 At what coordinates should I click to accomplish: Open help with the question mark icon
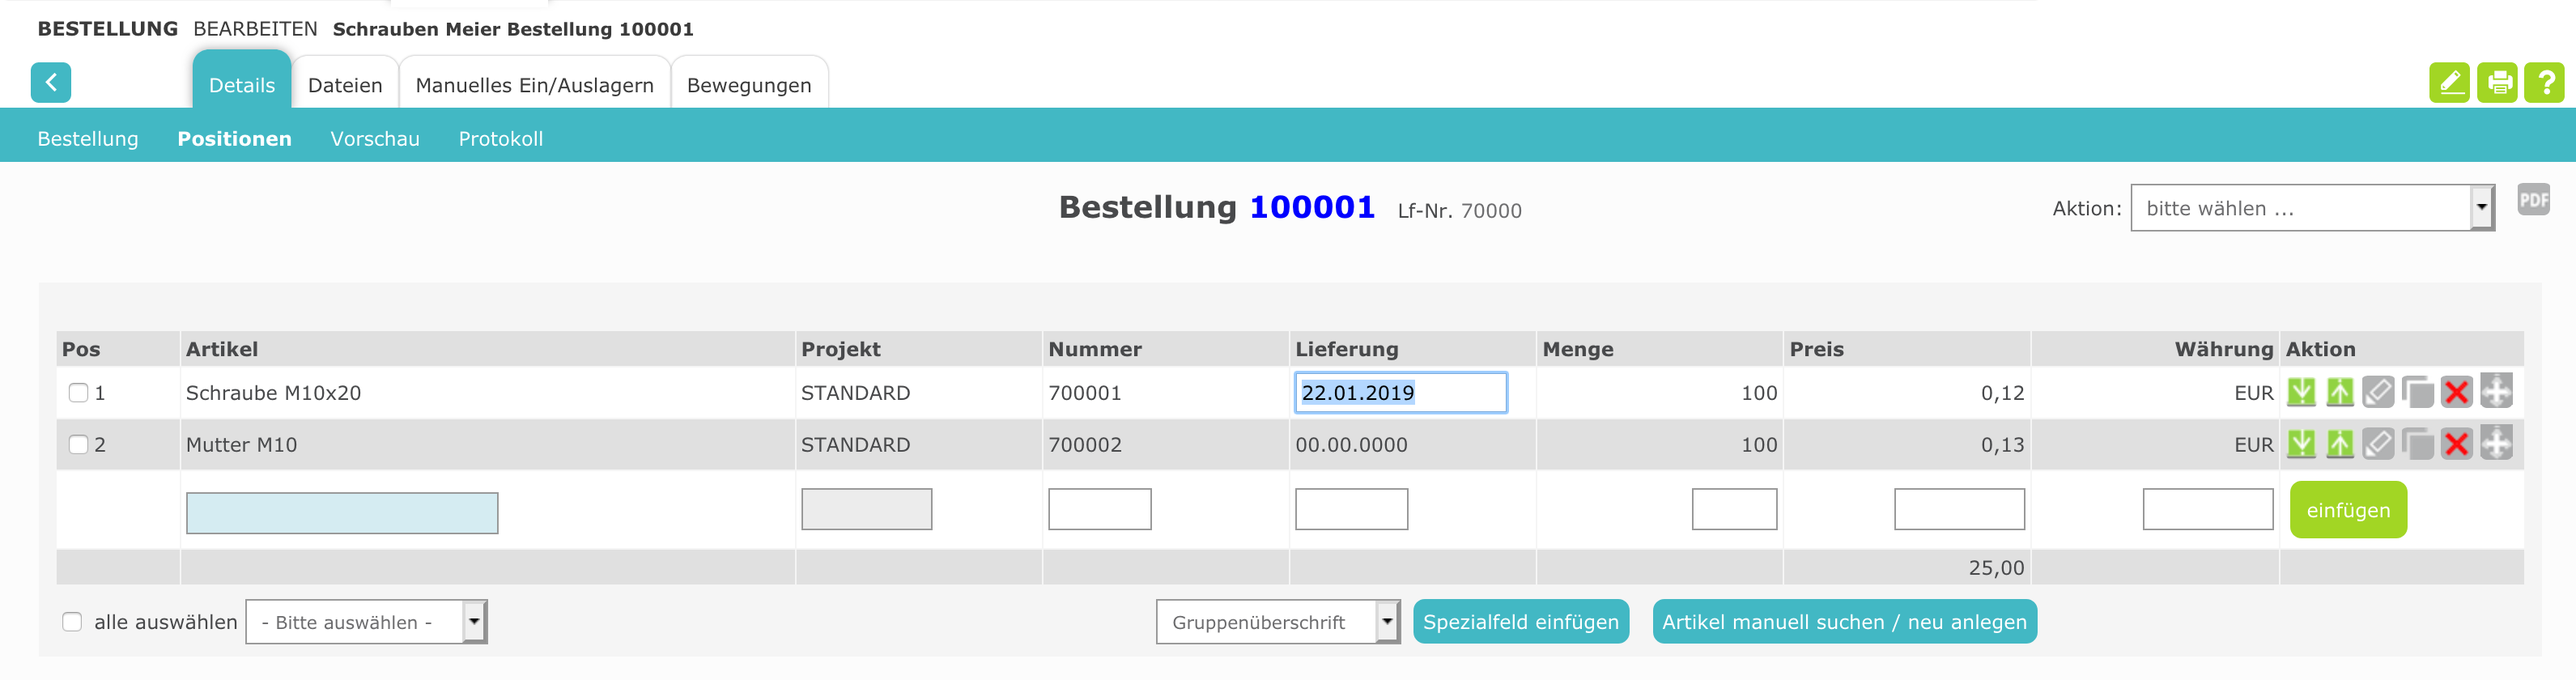click(x=2545, y=83)
